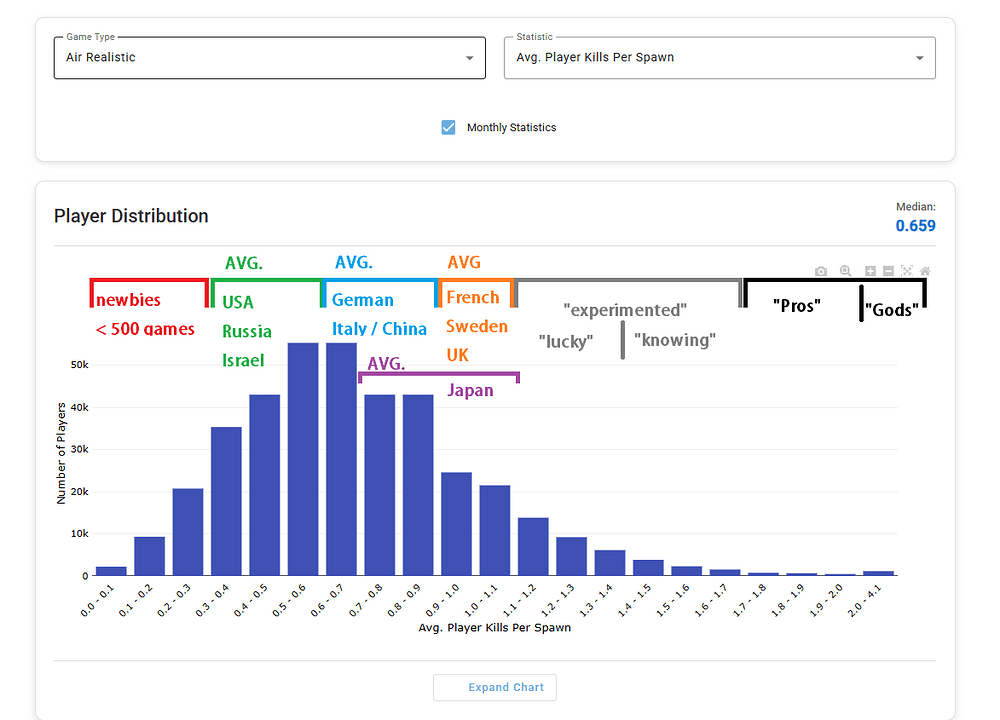Click the Number of Players axis title
1000x720 pixels.
pyautogui.click(x=62, y=453)
